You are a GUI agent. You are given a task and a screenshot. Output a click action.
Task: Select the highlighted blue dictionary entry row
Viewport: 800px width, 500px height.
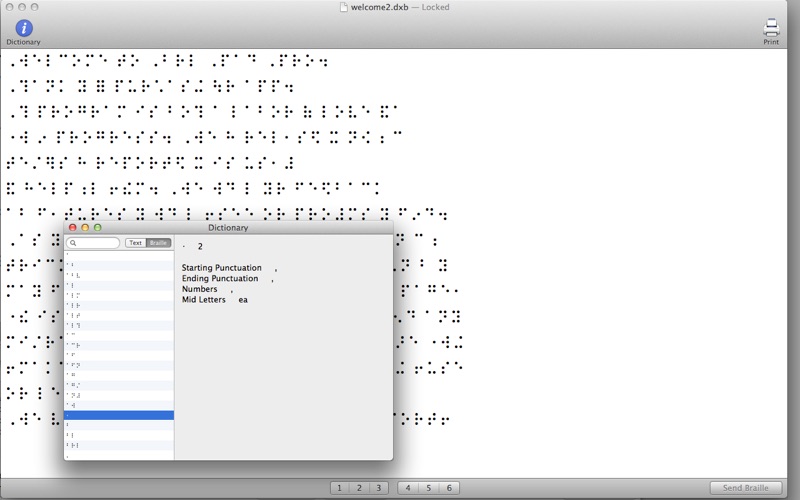pos(119,415)
